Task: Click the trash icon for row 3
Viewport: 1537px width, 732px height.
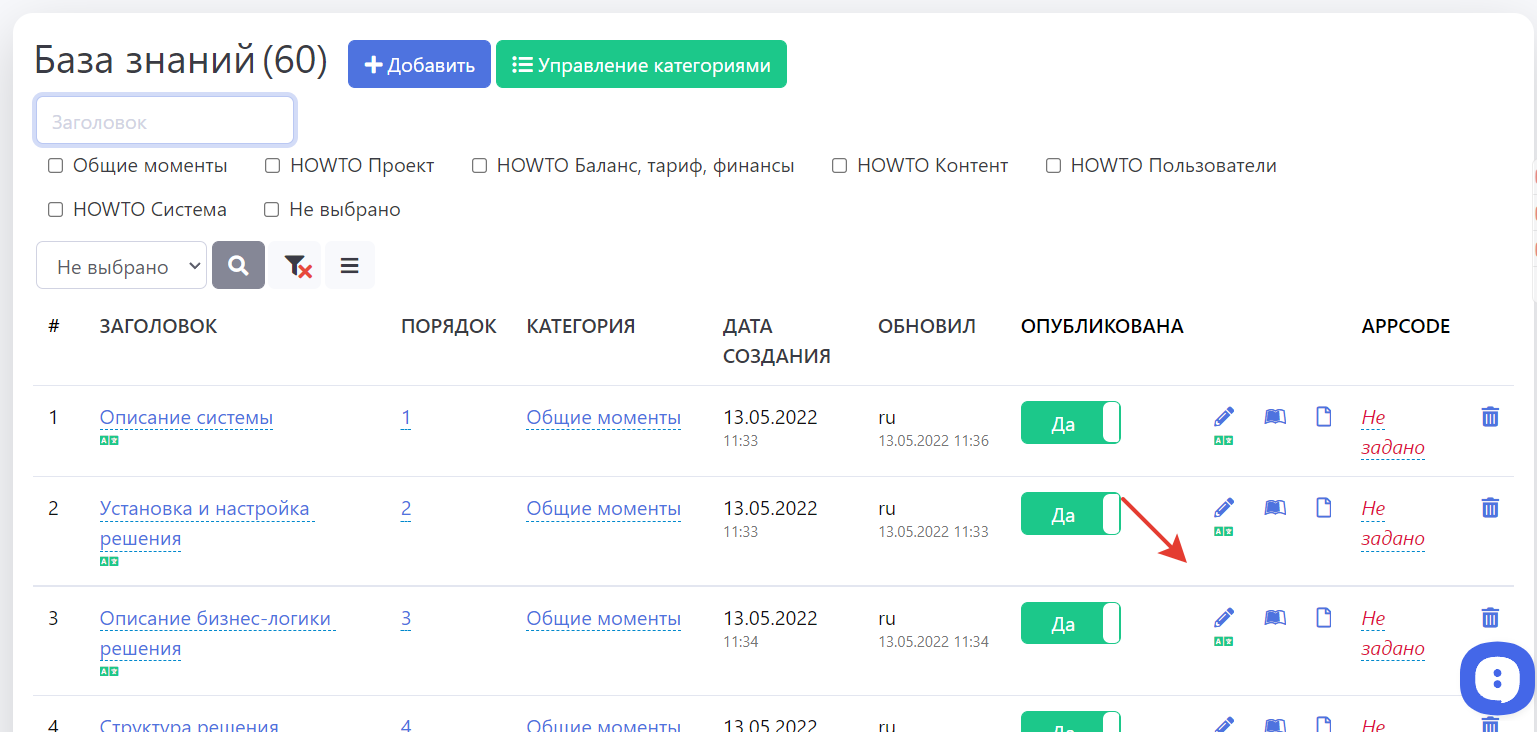Action: point(1489,617)
